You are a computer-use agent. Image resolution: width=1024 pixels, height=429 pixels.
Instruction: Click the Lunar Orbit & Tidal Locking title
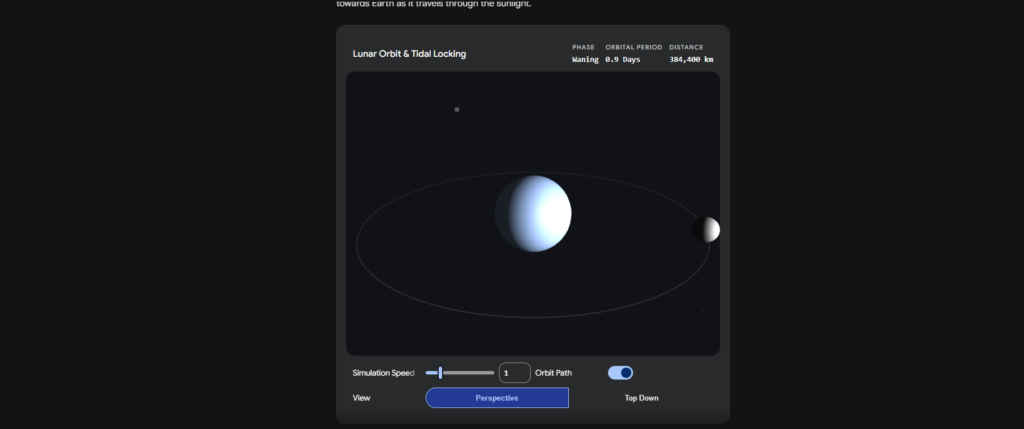pos(409,53)
